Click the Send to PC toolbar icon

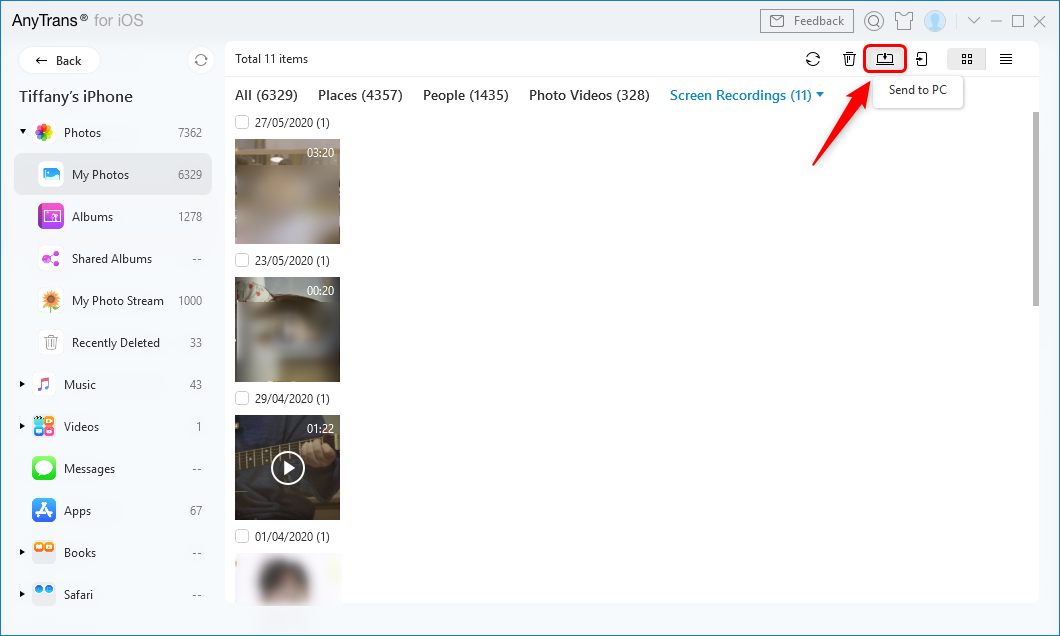pos(885,59)
